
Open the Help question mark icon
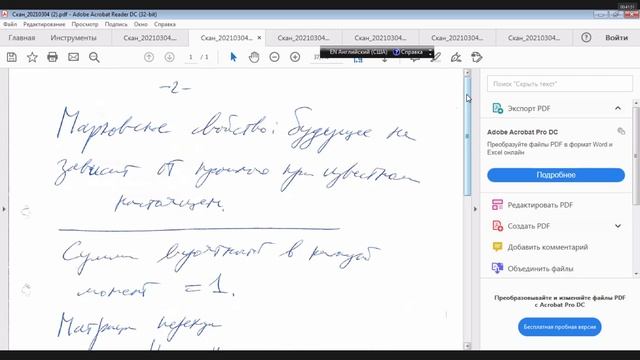(586, 38)
